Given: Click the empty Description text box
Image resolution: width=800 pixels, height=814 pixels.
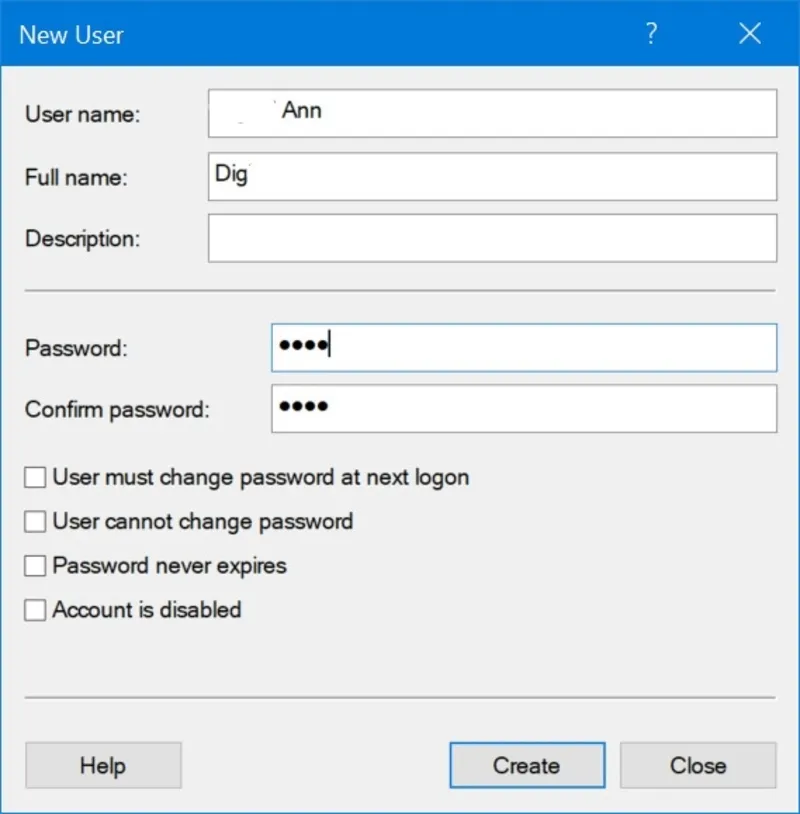Looking at the screenshot, I should (x=492, y=238).
